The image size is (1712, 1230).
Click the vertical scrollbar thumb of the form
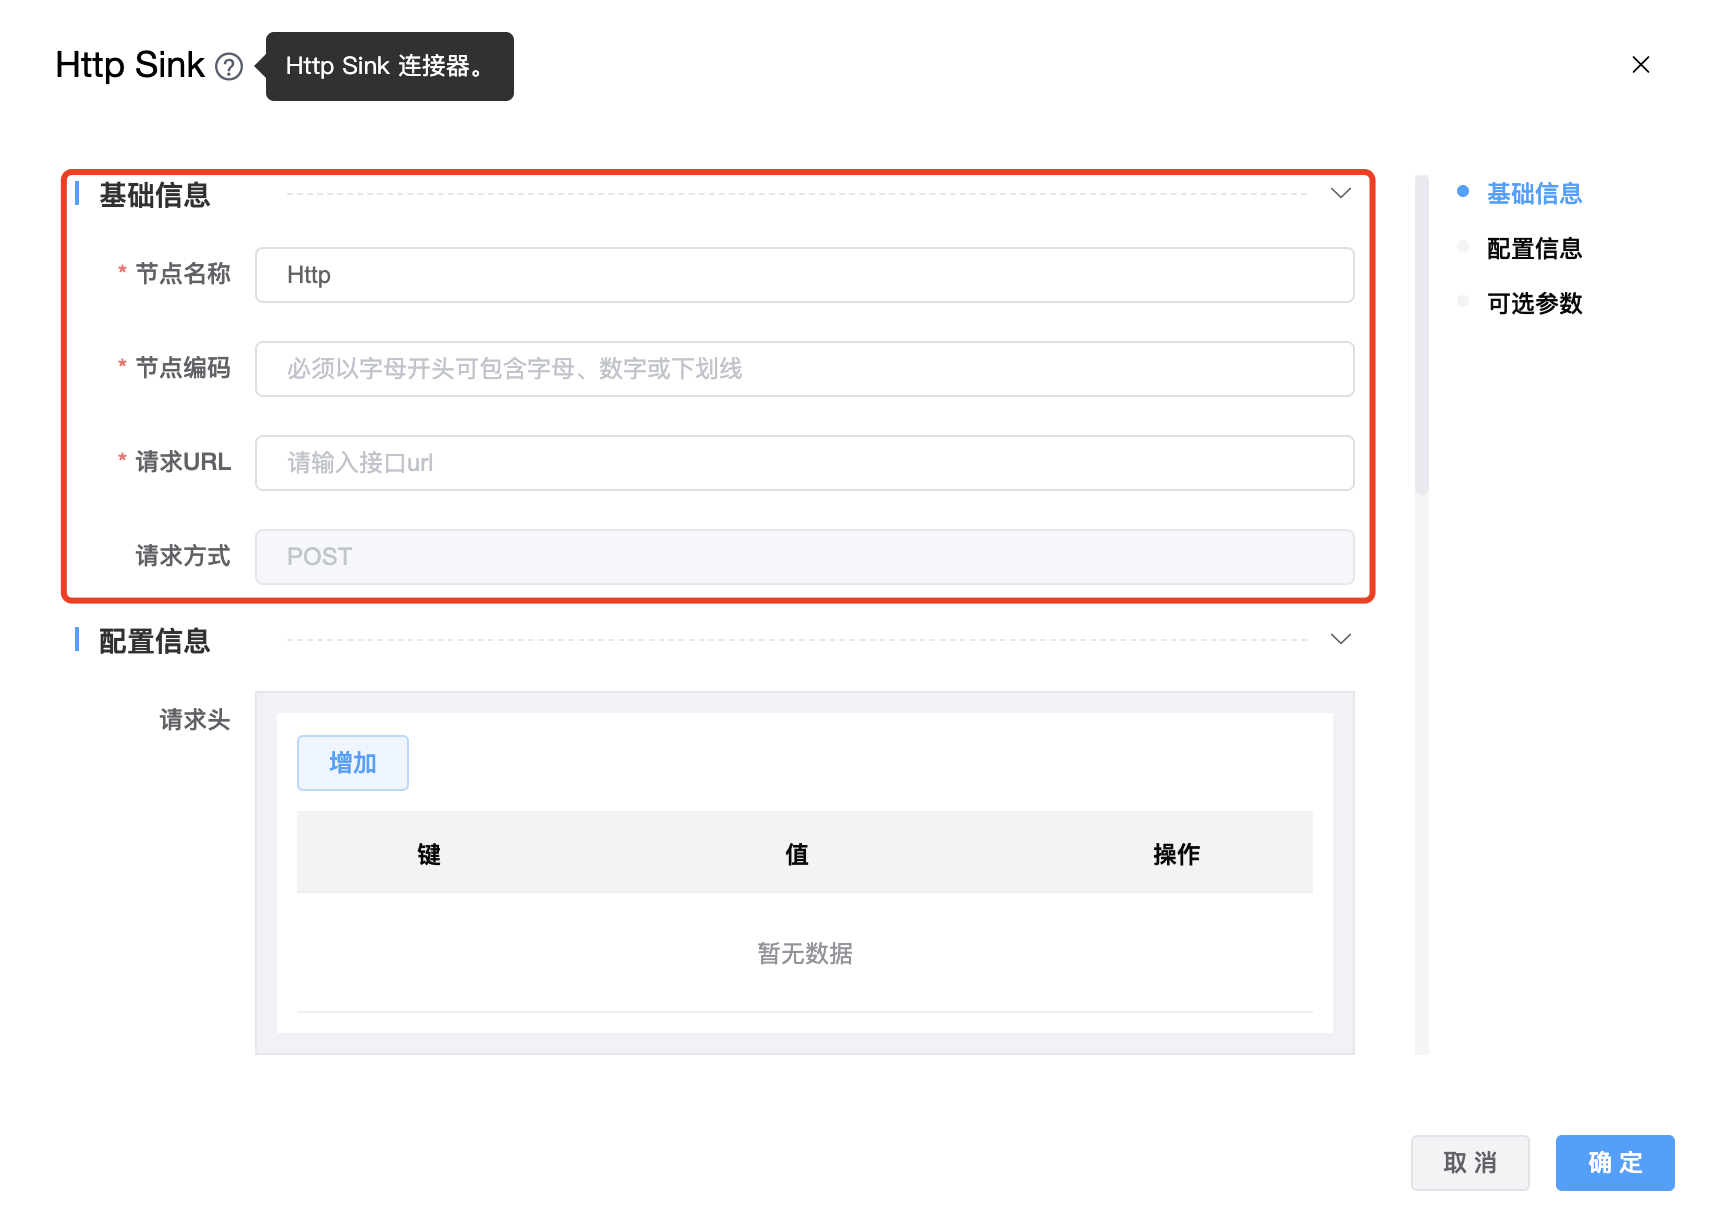click(1421, 335)
